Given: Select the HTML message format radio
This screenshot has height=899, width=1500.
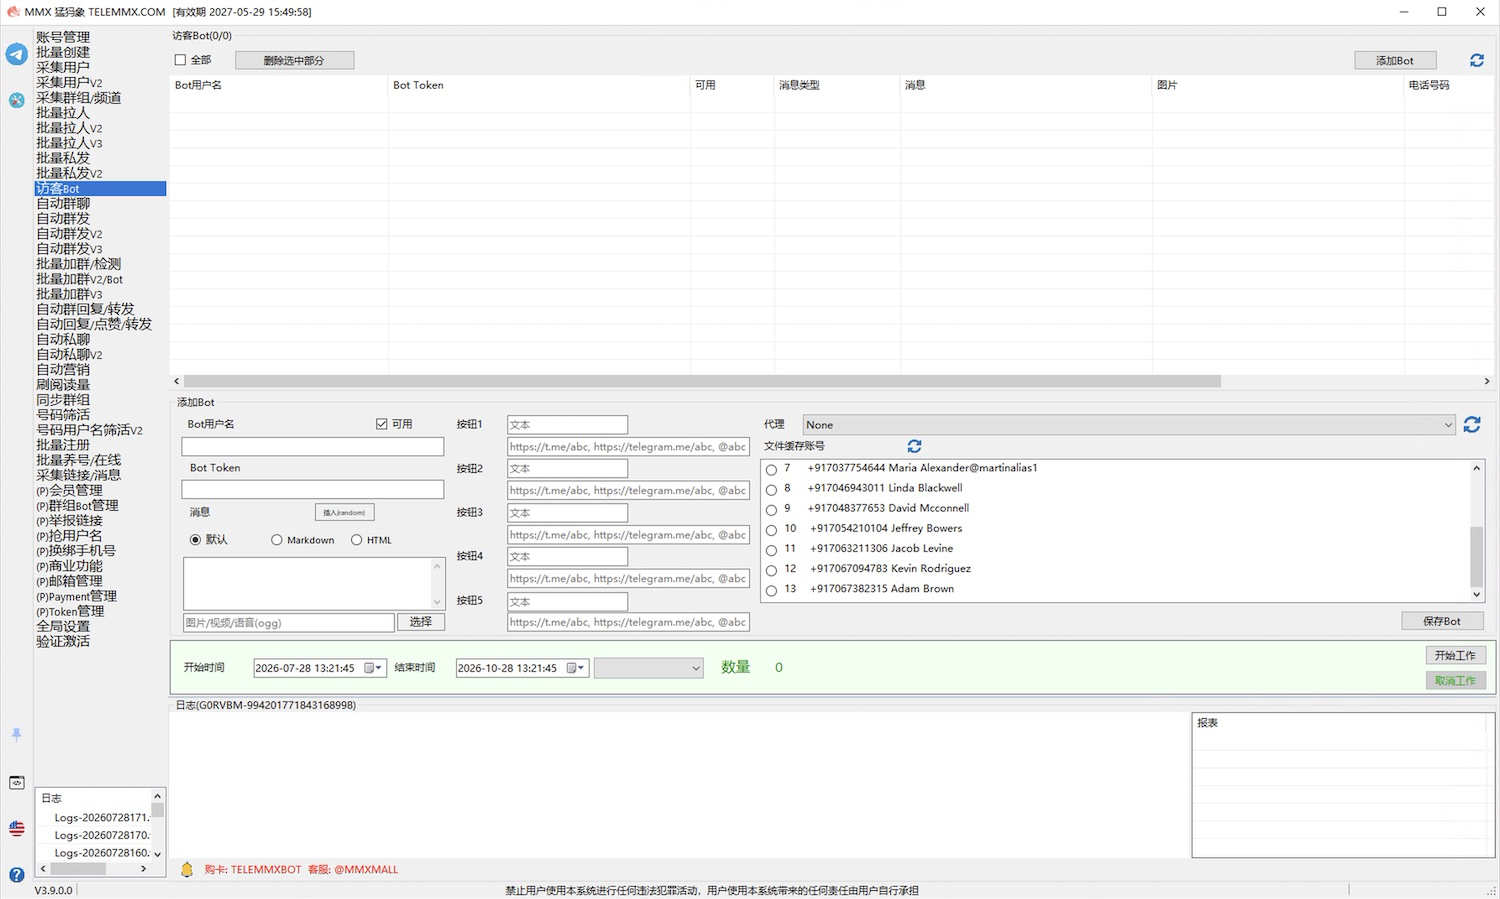Looking at the screenshot, I should (x=356, y=540).
